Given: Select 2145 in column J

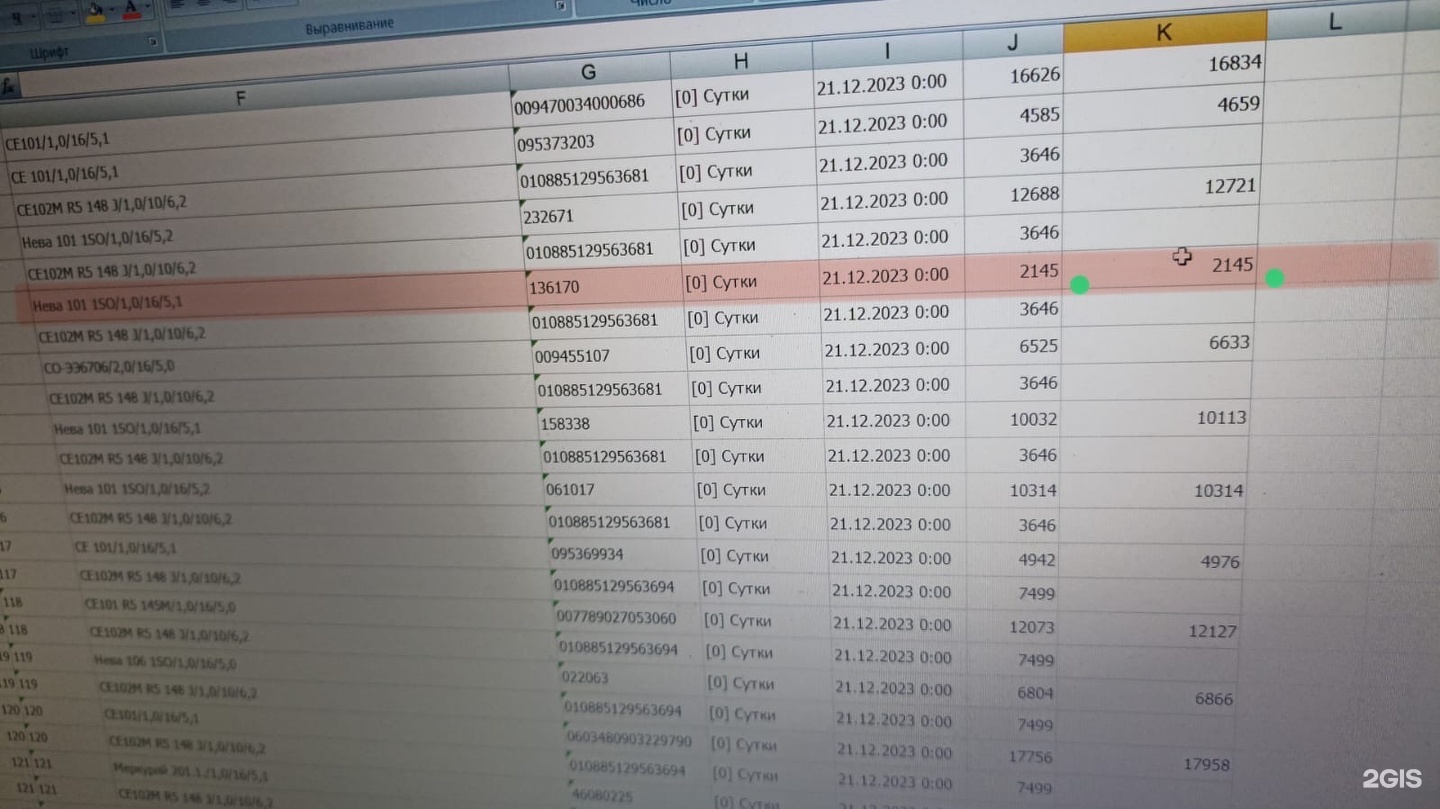Looking at the screenshot, I should pyautogui.click(x=1014, y=271).
